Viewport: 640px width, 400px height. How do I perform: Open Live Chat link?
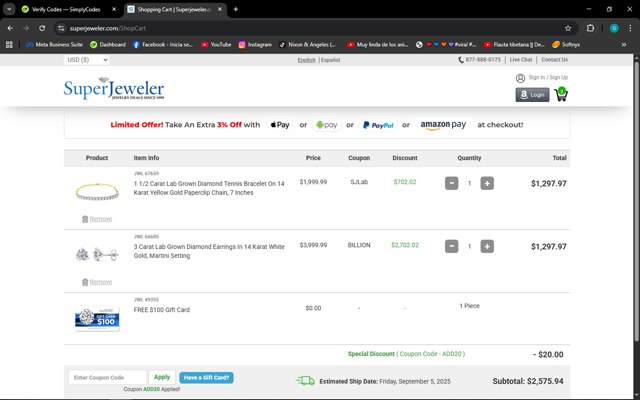[x=521, y=60]
